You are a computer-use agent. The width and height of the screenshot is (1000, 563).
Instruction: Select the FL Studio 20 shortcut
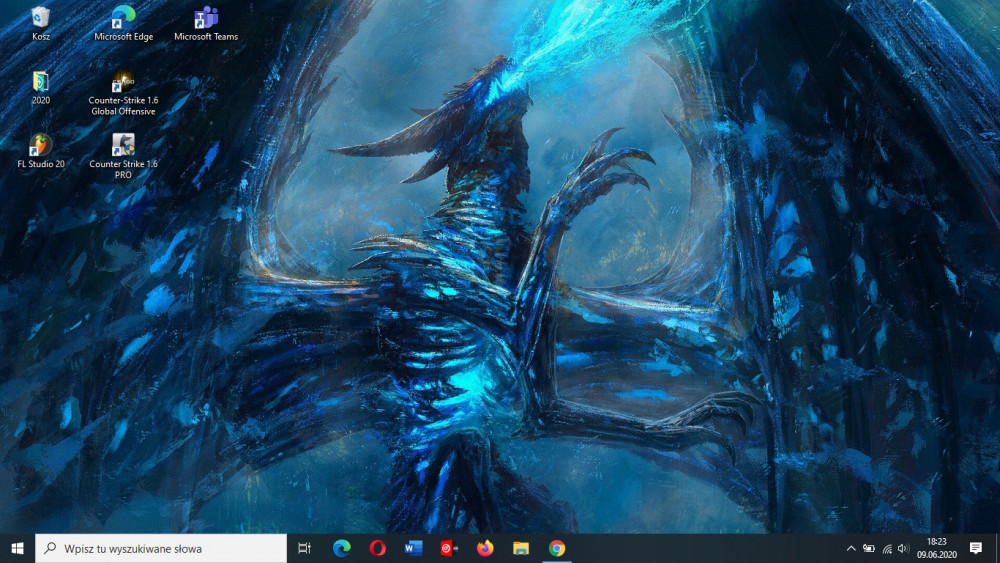(x=41, y=151)
